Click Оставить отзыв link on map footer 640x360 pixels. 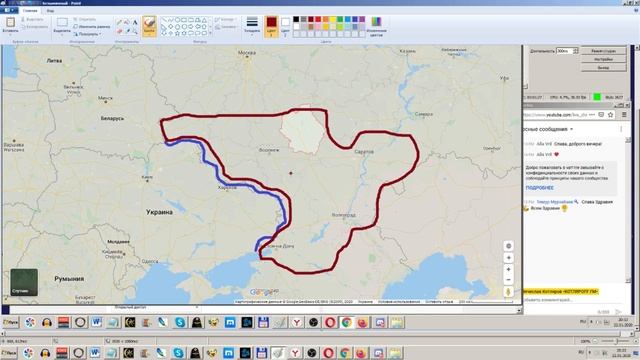pyautogui.click(x=439, y=302)
